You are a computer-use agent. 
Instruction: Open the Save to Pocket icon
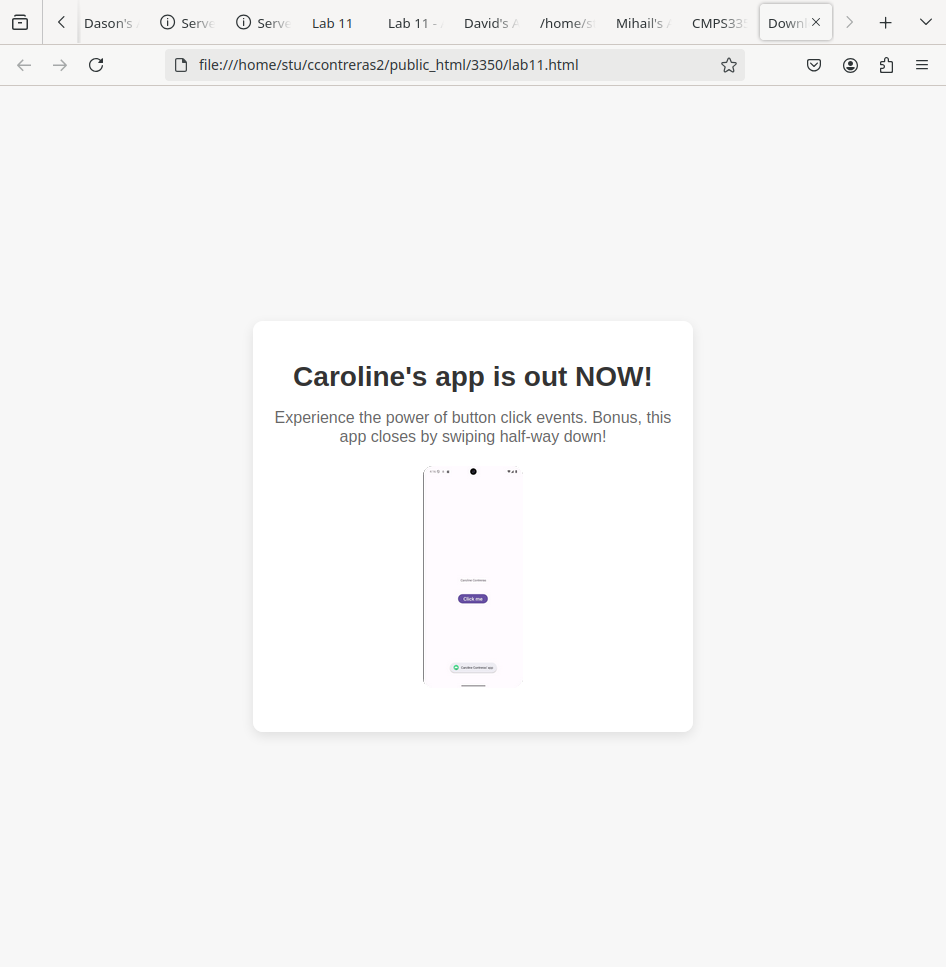(x=814, y=65)
